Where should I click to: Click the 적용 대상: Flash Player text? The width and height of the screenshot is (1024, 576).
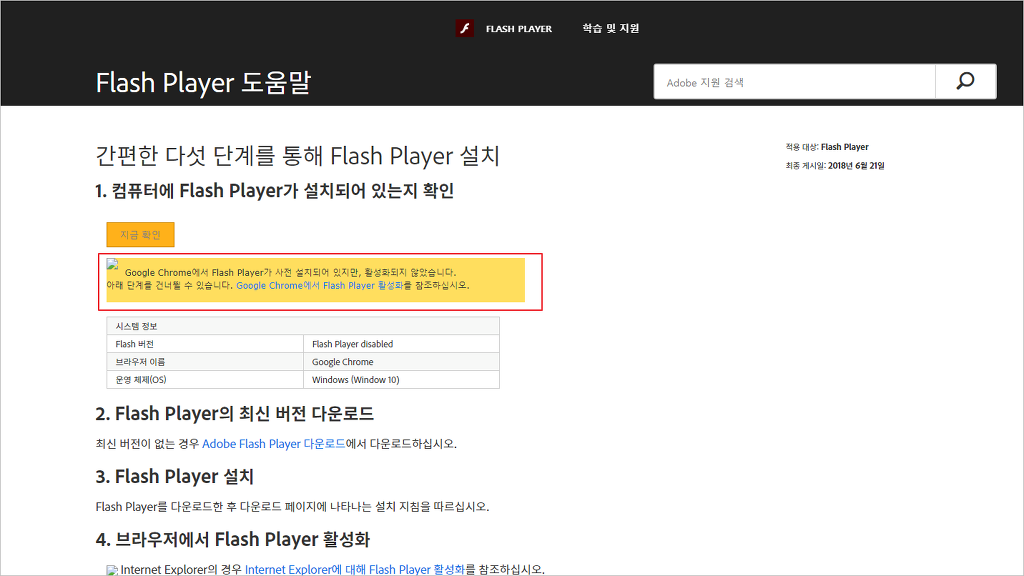pyautogui.click(x=827, y=147)
